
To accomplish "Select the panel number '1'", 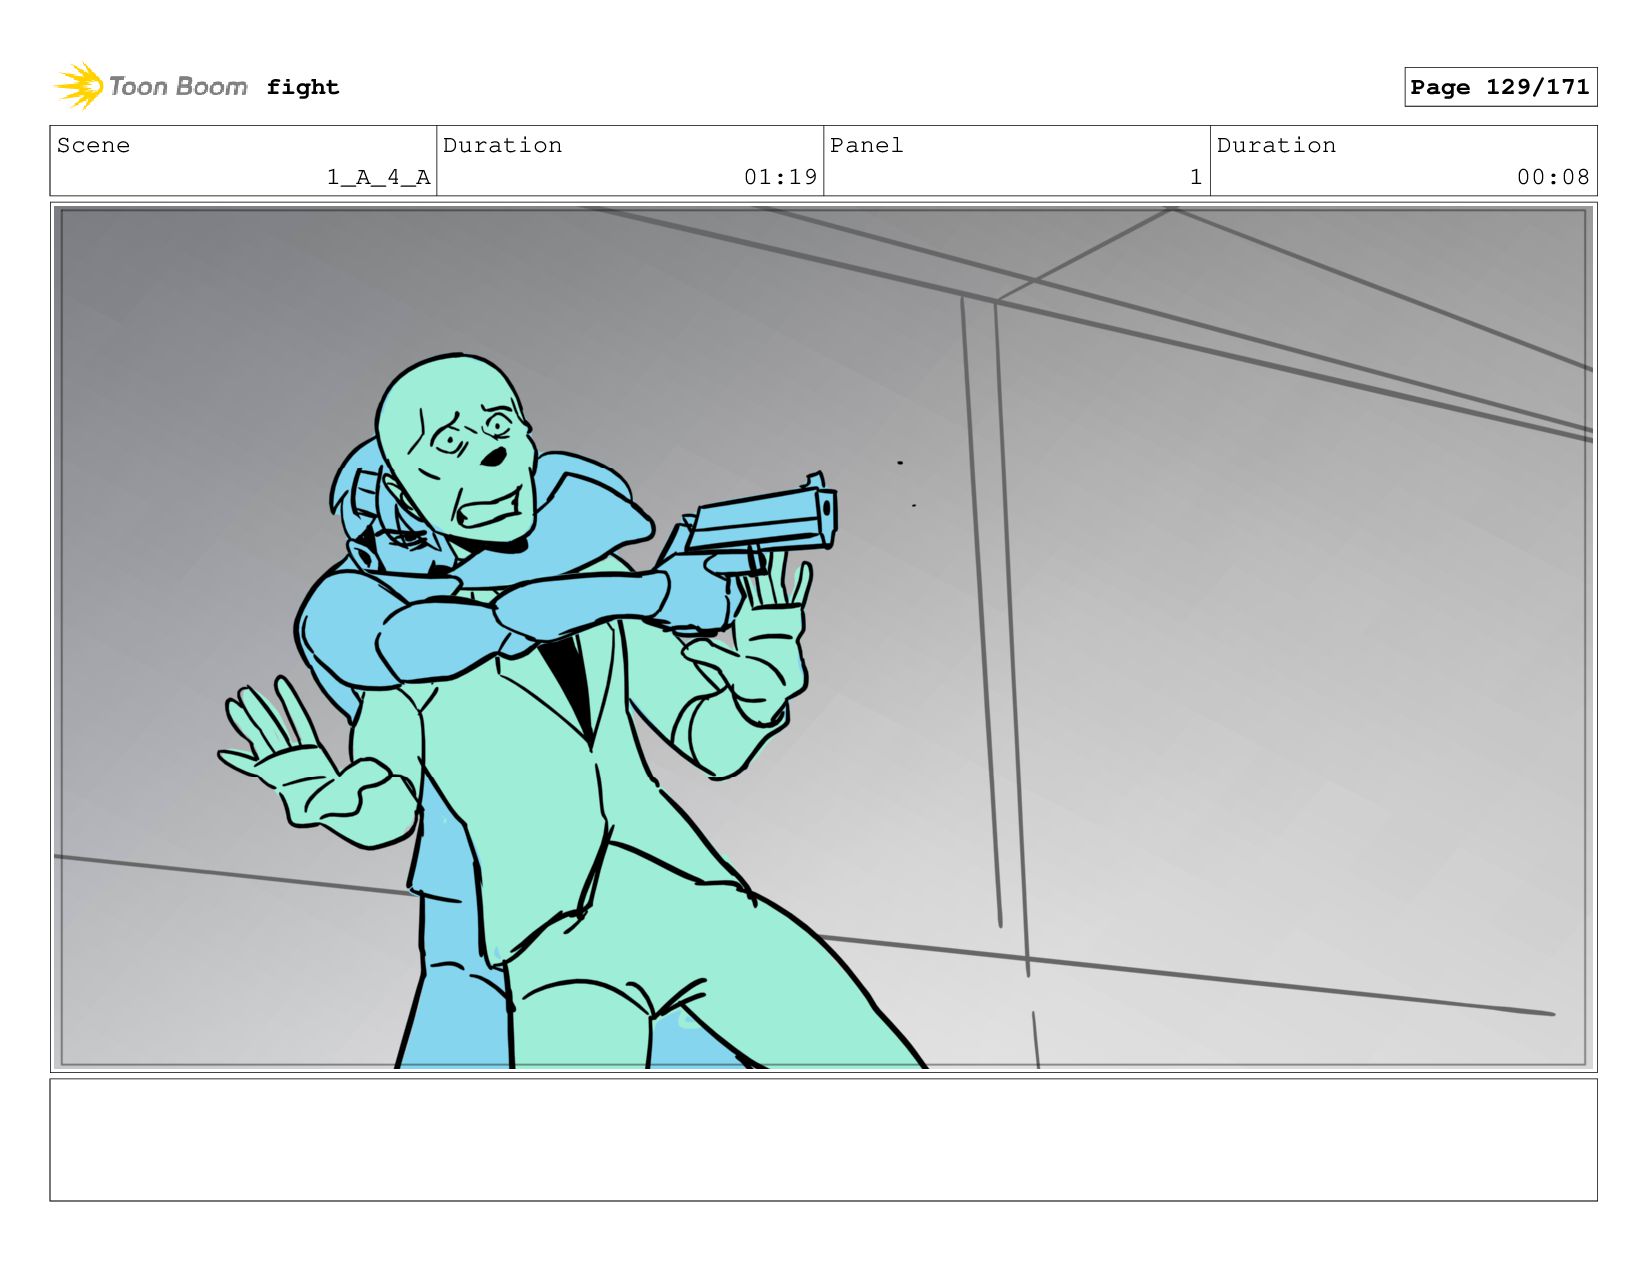I will click(x=1195, y=177).
